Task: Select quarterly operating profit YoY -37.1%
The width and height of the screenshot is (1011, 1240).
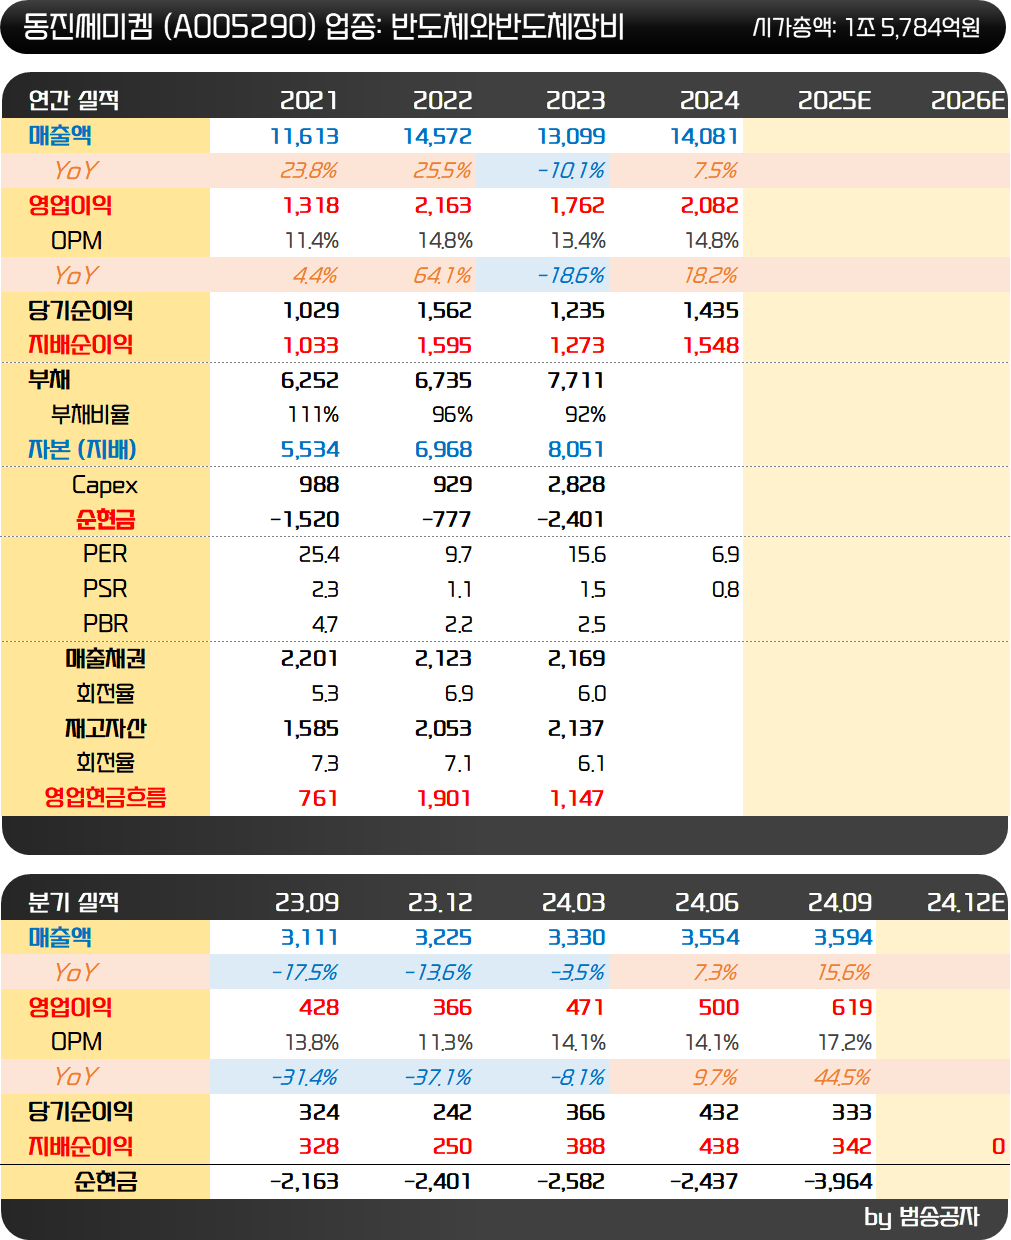Action: pos(437,1077)
